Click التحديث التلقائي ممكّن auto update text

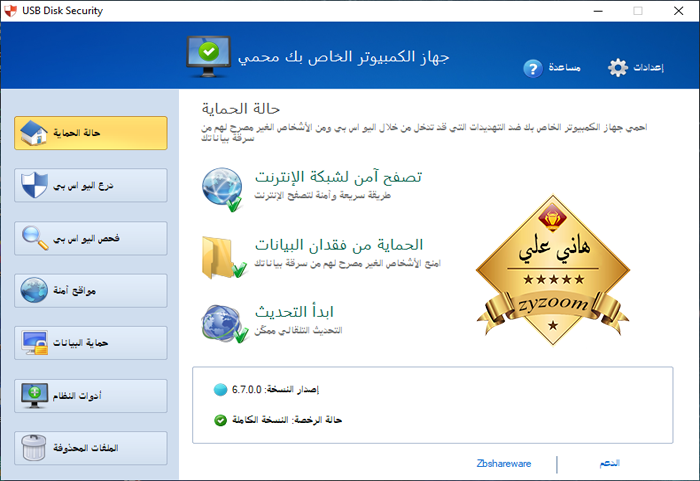click(x=298, y=330)
